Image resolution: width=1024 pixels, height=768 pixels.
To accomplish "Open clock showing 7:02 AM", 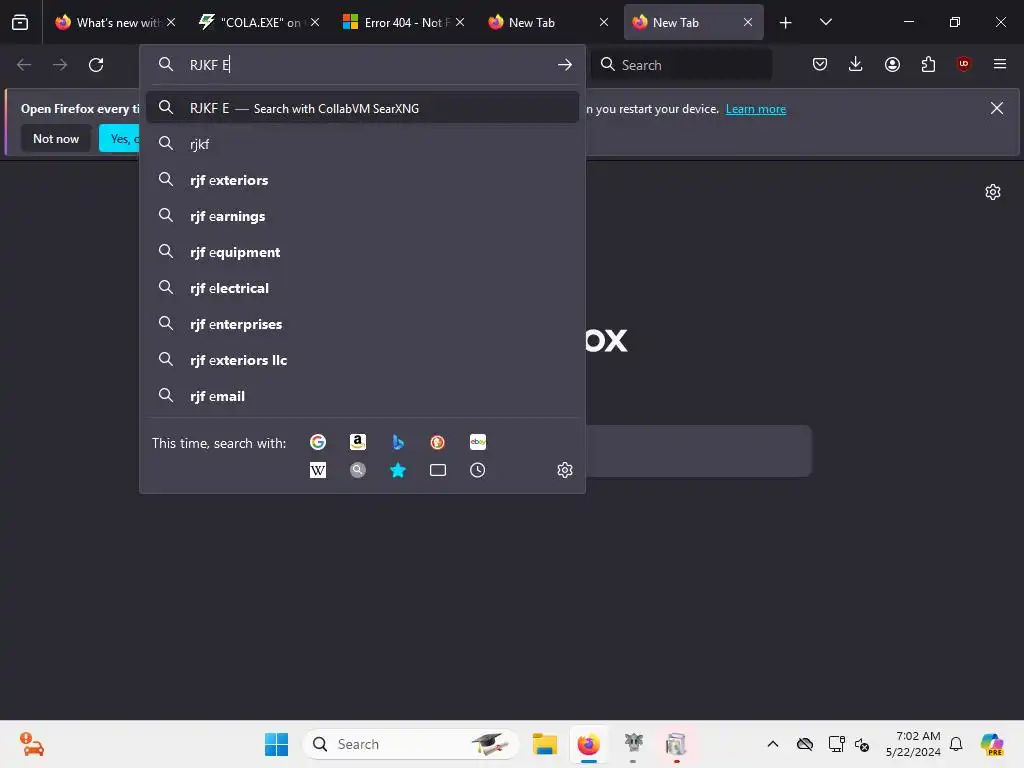I will pos(913,744).
